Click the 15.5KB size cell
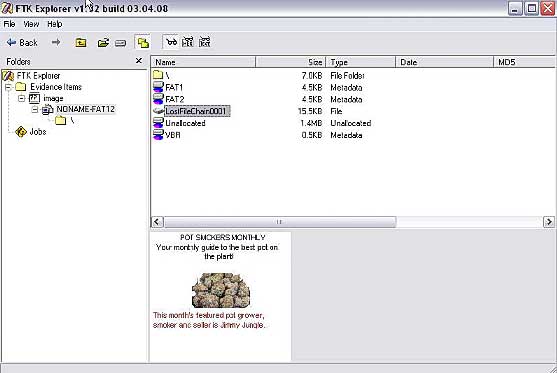 pyautogui.click(x=310, y=111)
